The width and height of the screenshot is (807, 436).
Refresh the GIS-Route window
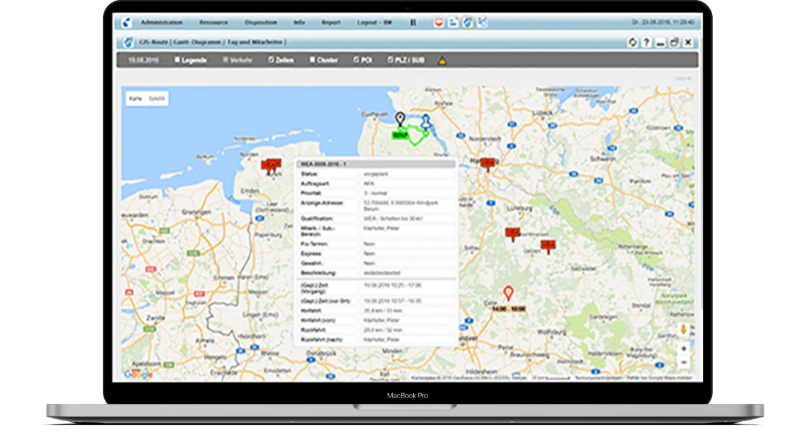[633, 43]
